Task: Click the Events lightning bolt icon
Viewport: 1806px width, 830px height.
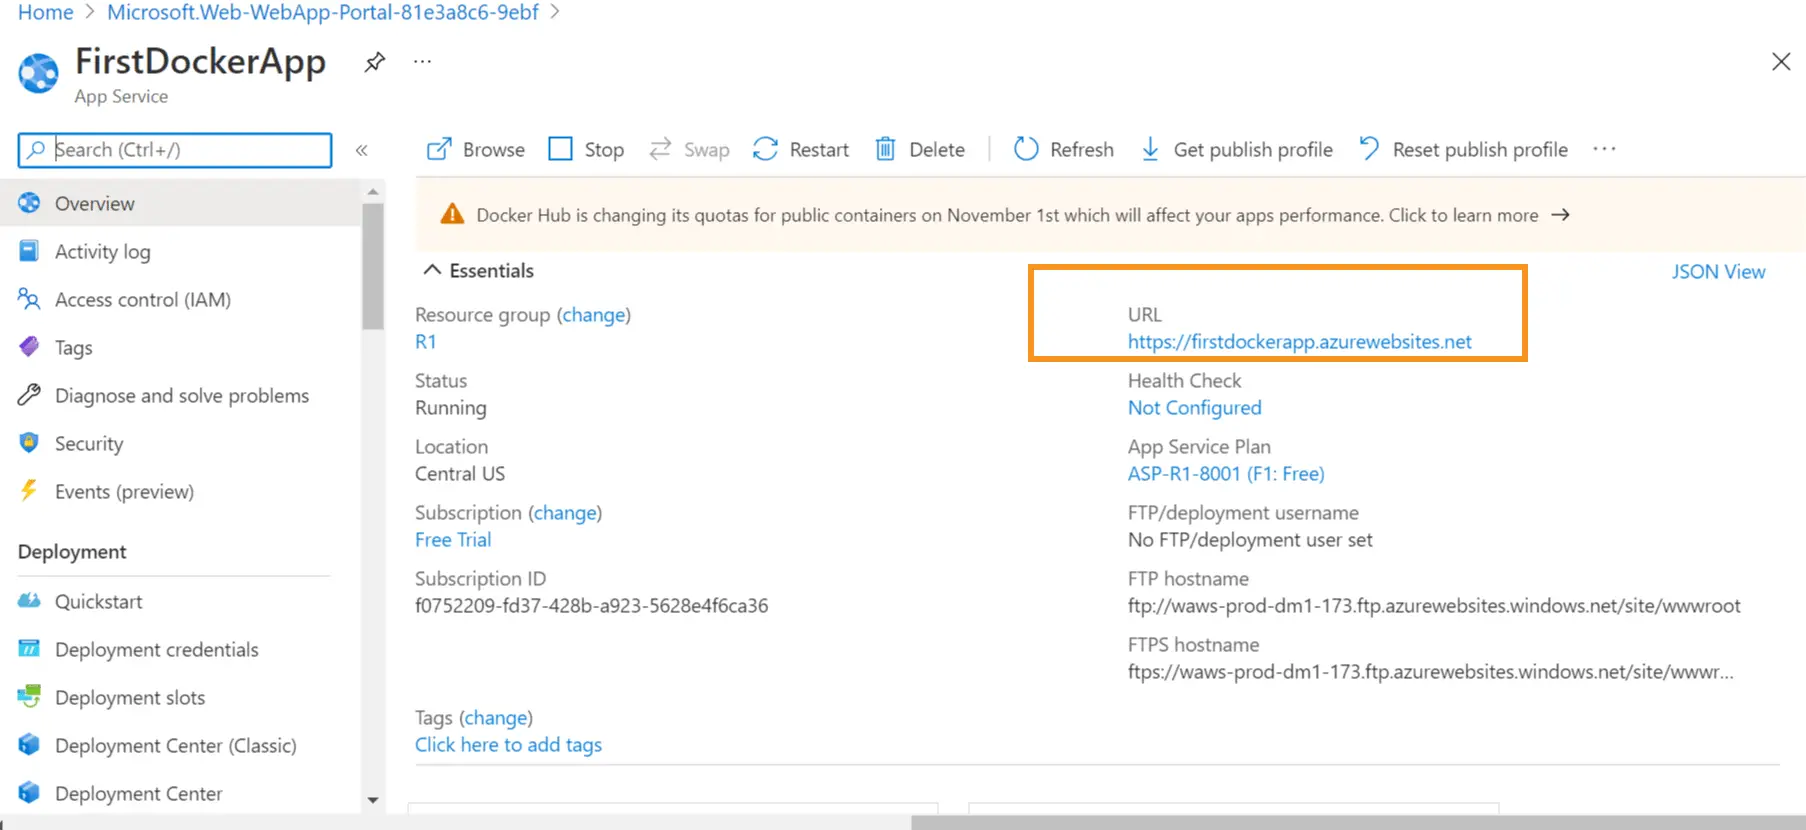Action: click(29, 491)
